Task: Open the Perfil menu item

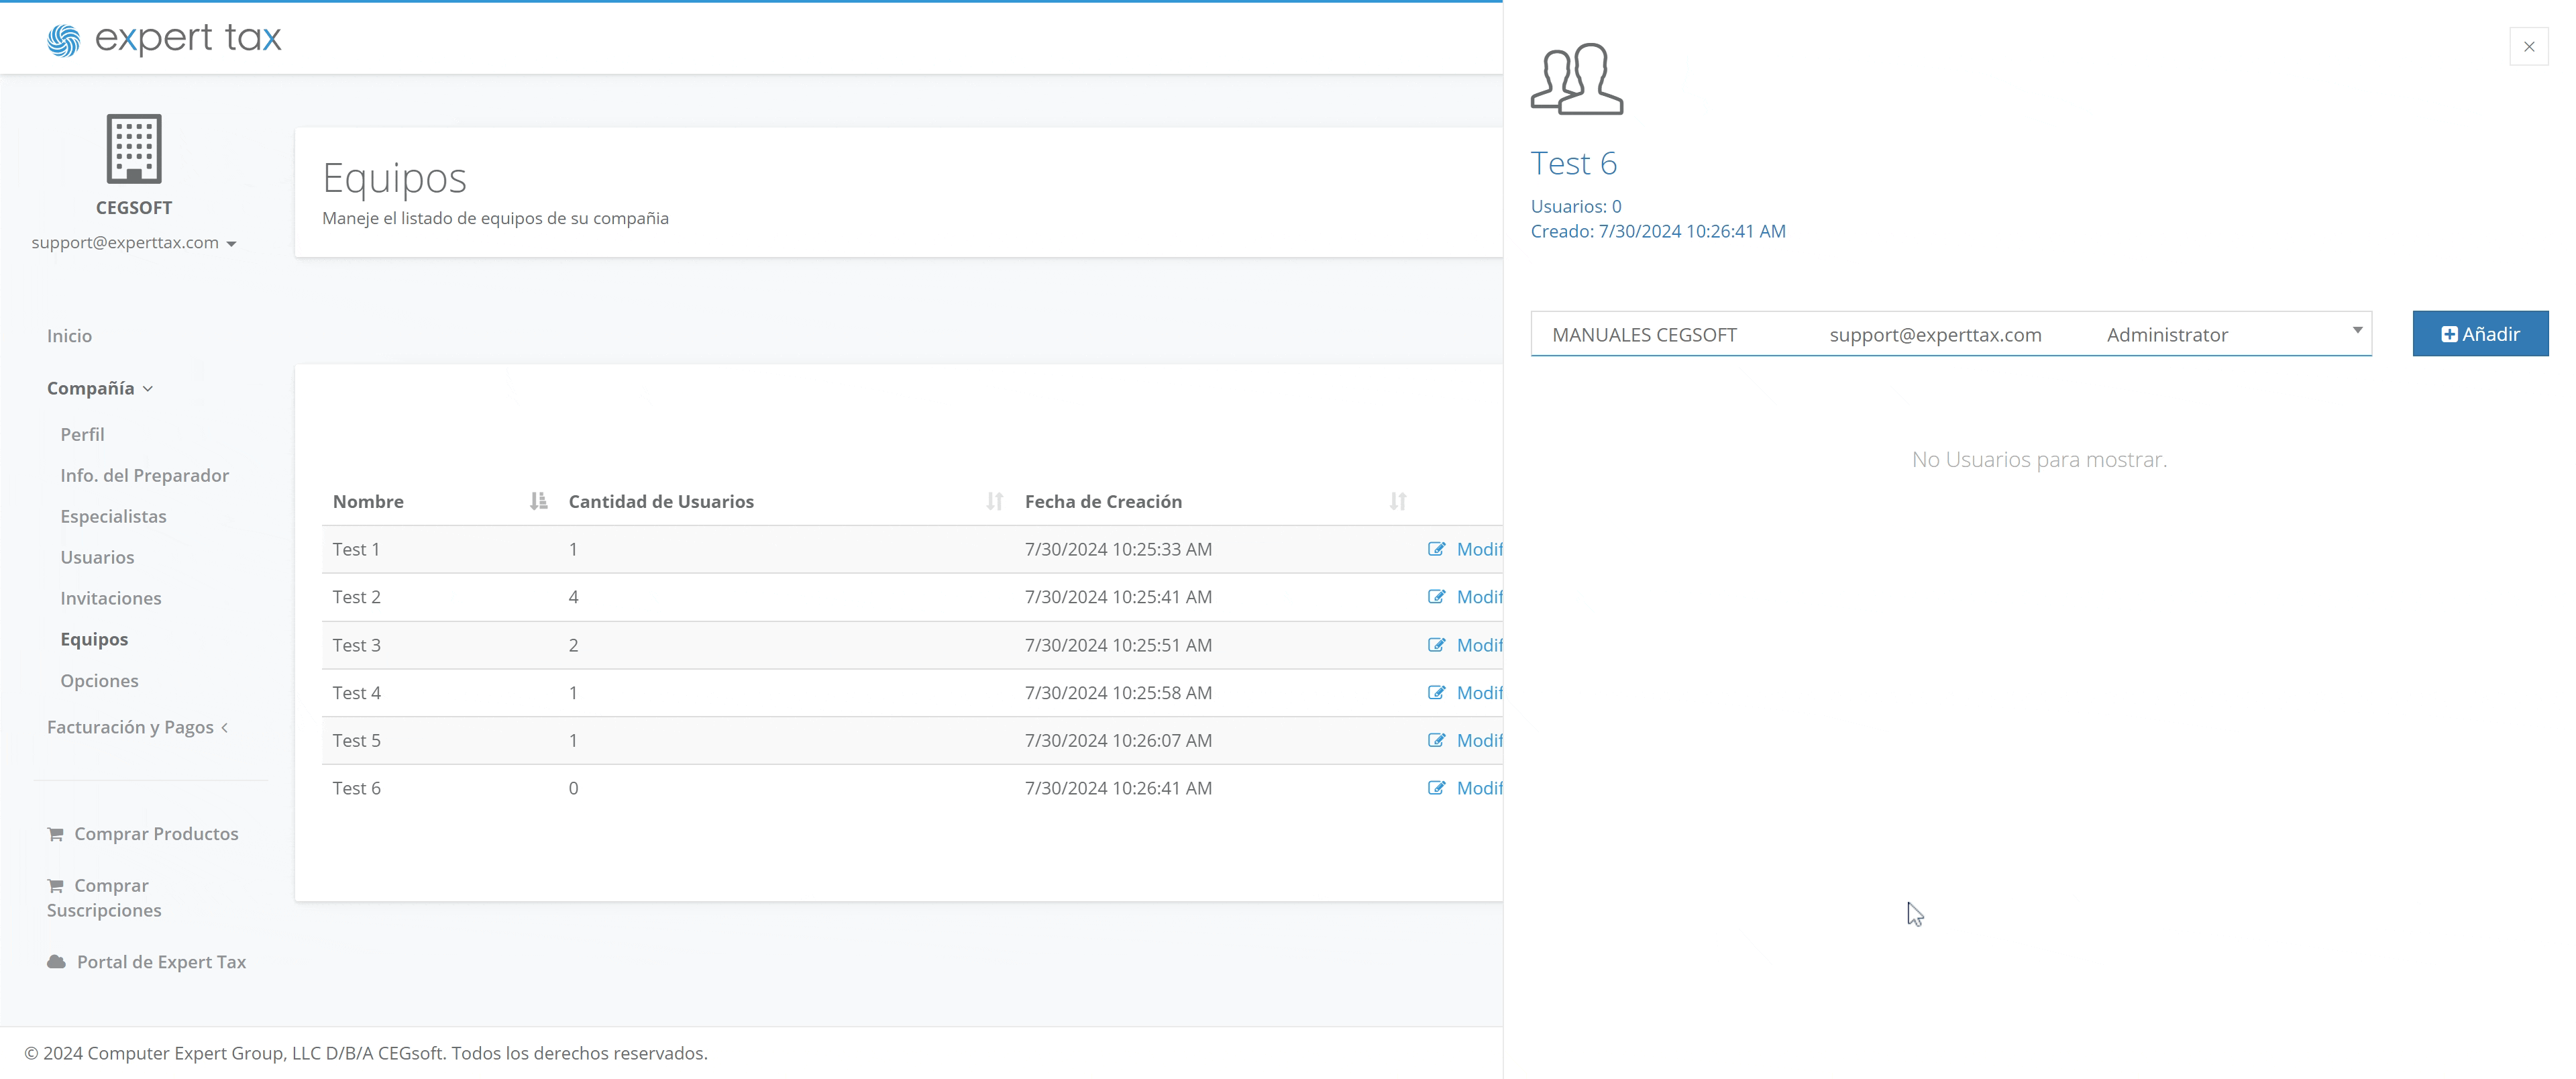Action: click(x=82, y=434)
